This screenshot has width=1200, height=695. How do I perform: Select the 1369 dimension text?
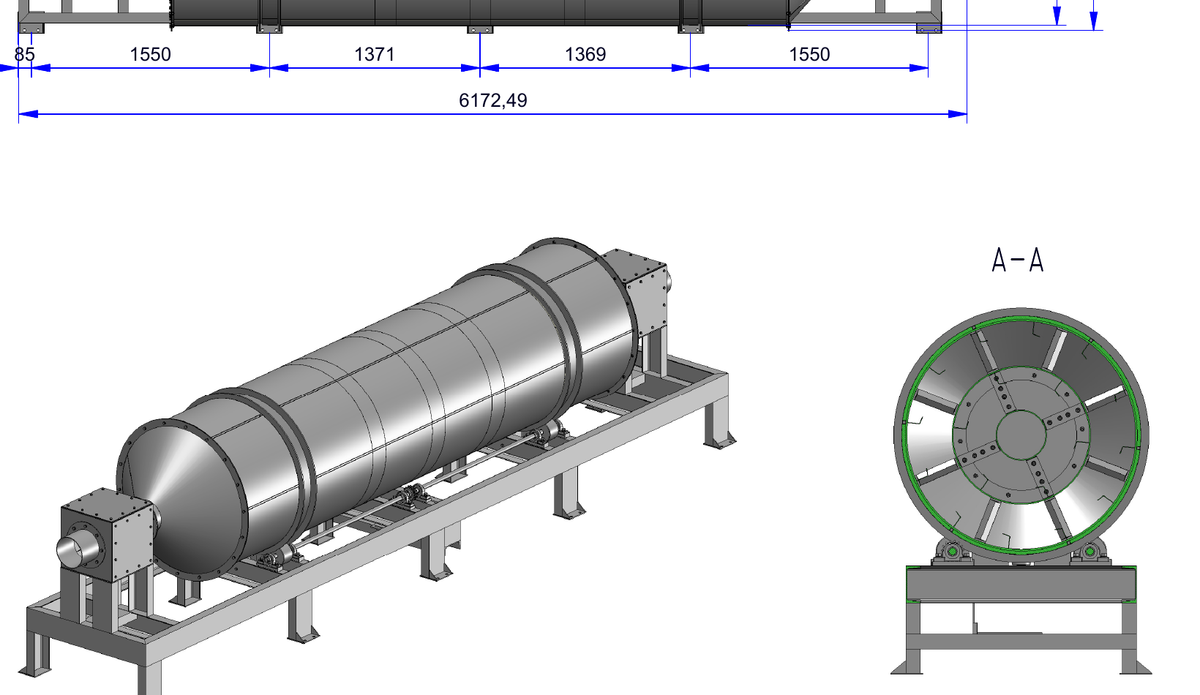point(585,55)
